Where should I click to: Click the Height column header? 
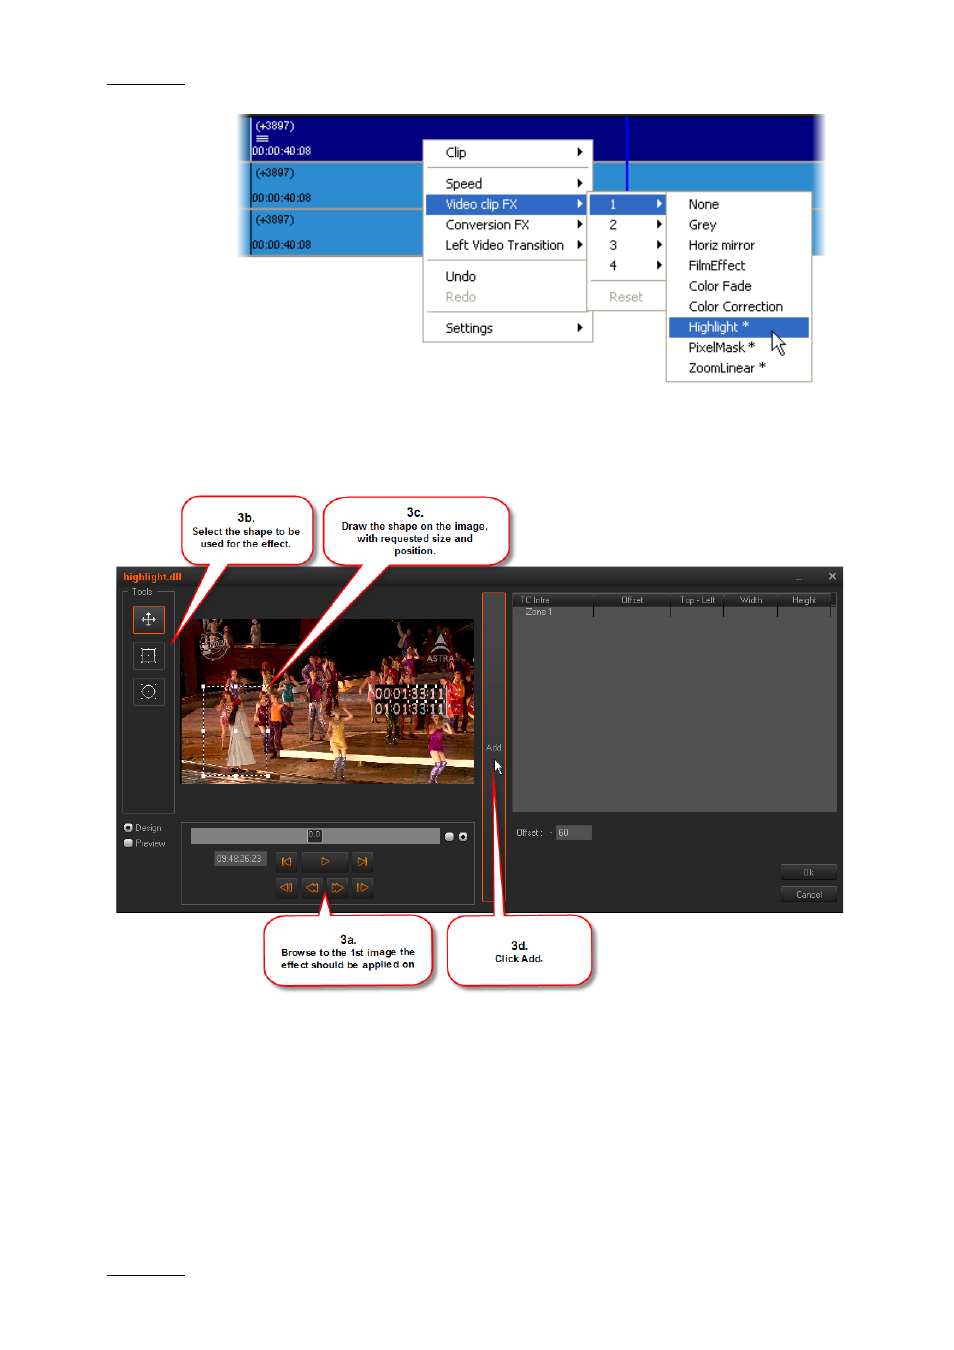pos(804,600)
